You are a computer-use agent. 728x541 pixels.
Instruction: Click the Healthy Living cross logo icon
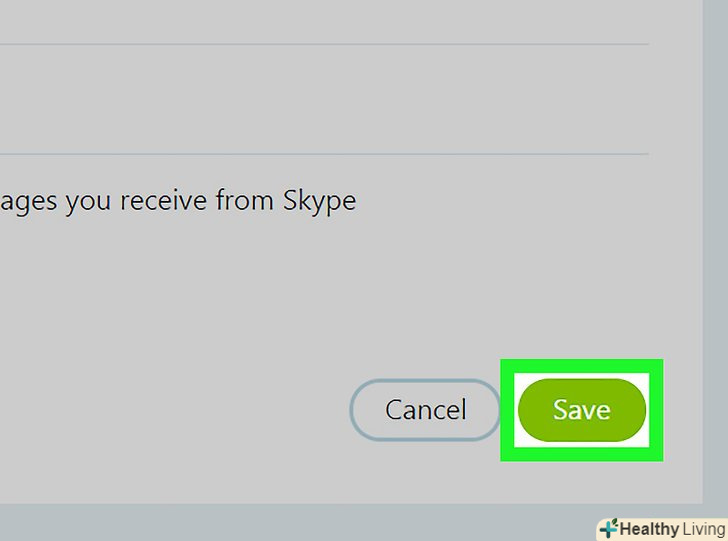click(608, 529)
